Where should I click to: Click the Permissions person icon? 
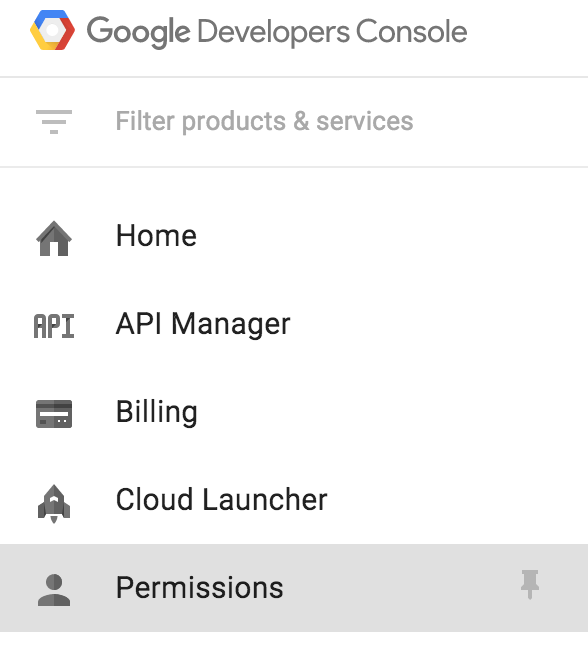pyautogui.click(x=54, y=590)
